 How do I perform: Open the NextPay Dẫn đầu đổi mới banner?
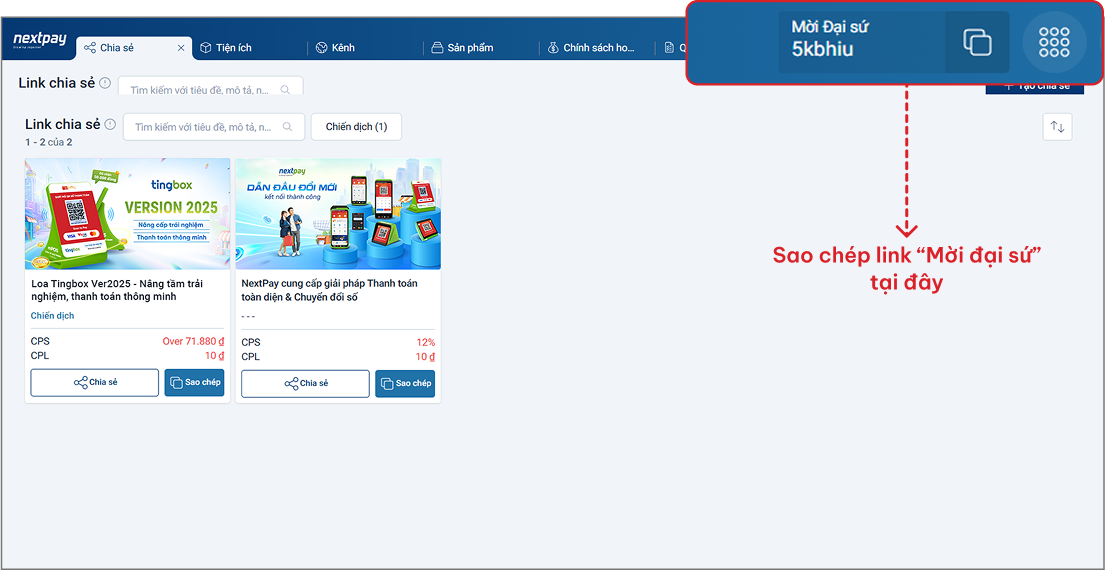338,213
